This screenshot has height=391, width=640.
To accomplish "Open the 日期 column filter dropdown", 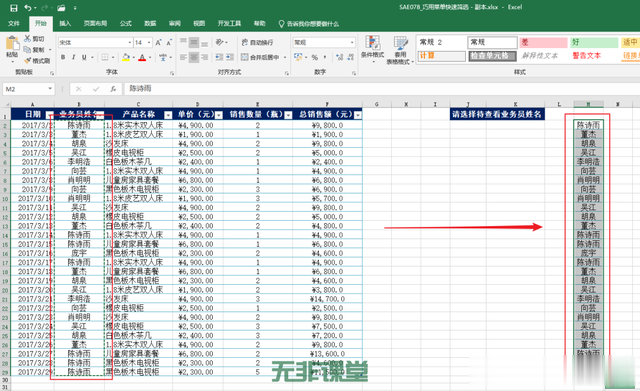I will tap(49, 115).
